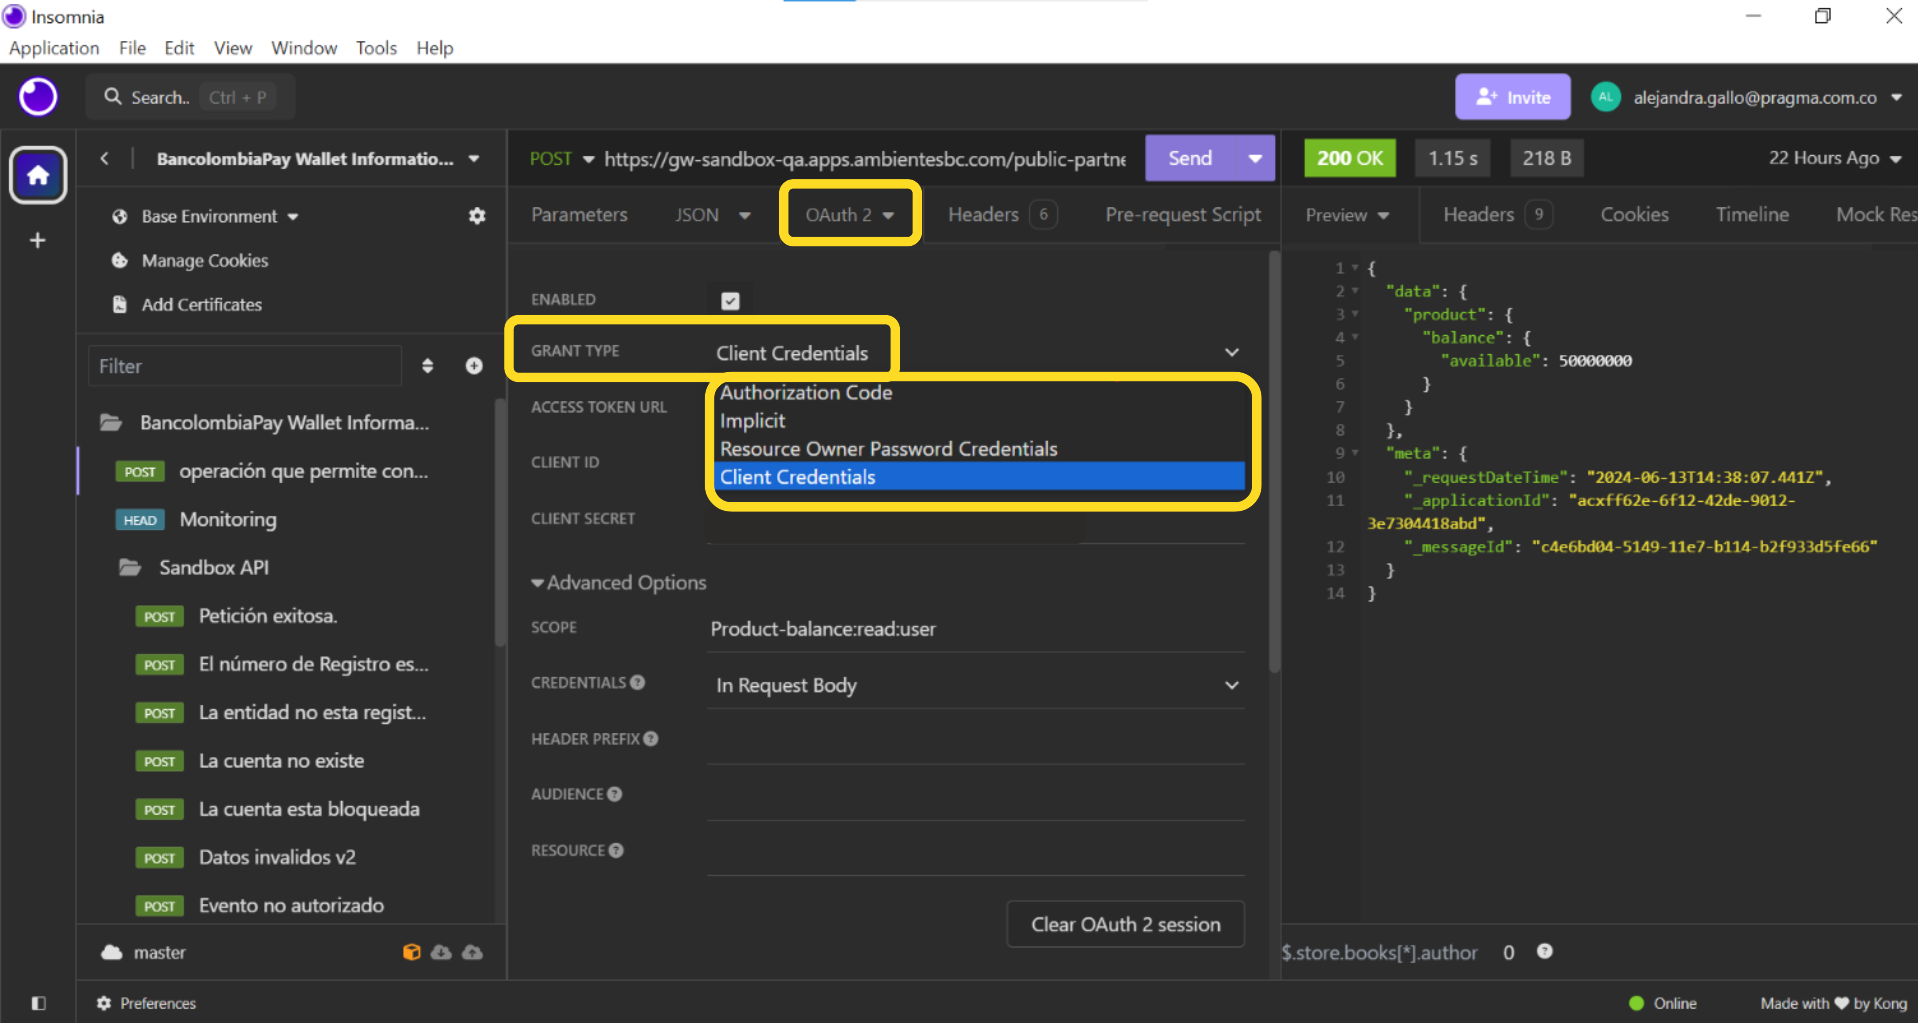Push changes with cloud upload icon
This screenshot has width=1918, height=1024.
[x=472, y=952]
